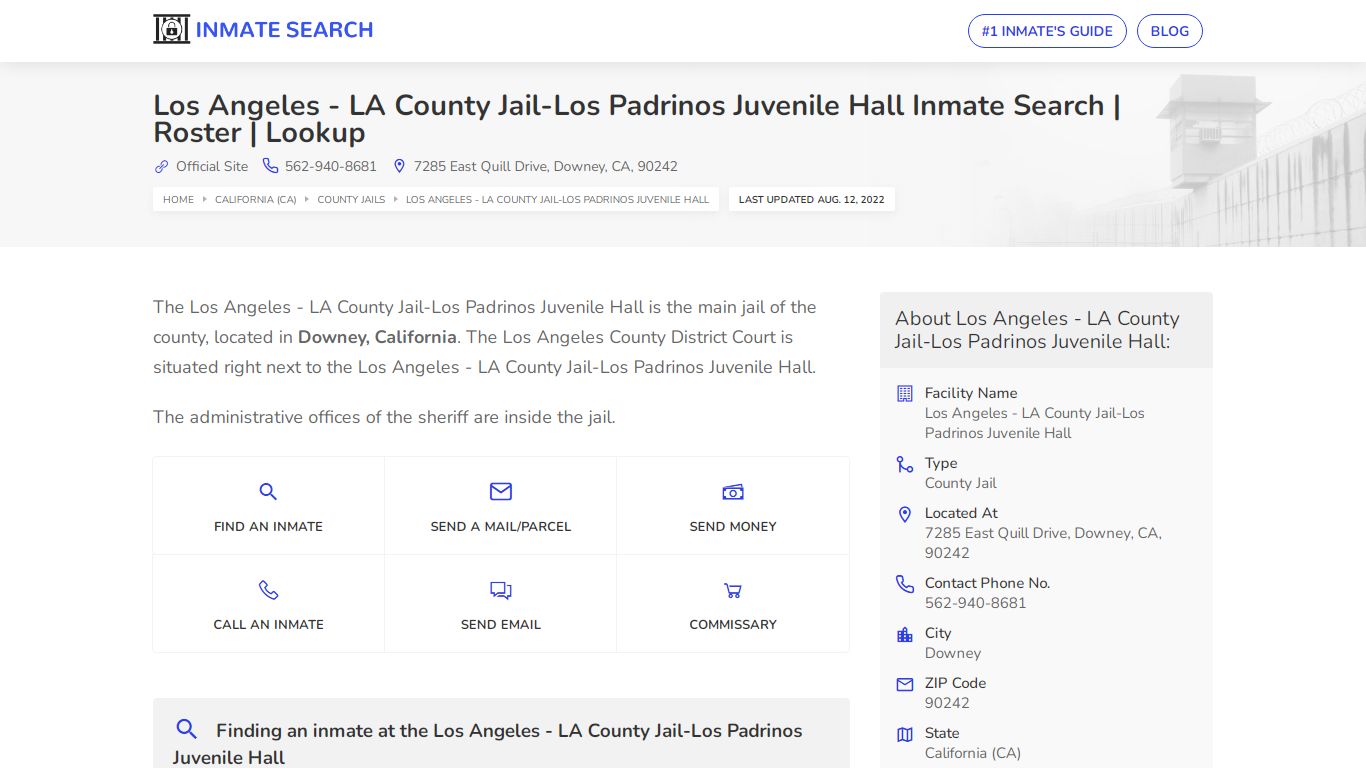
Task: Open COMMISSARY tile label
Action: (x=733, y=624)
